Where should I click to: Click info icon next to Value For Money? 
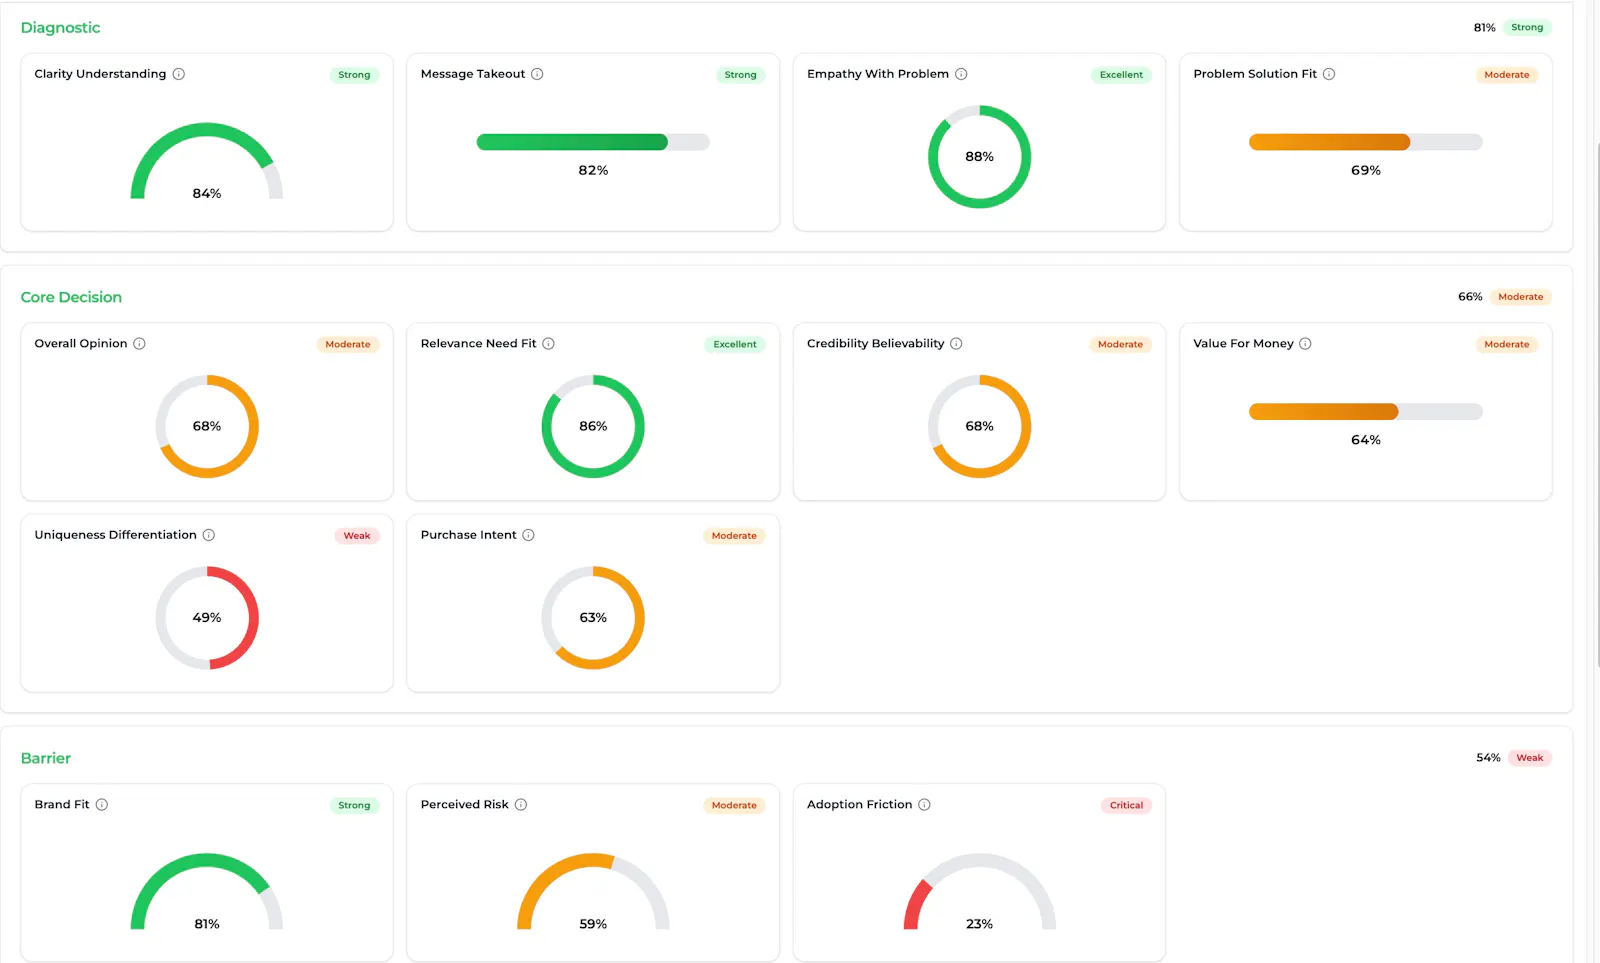tap(1305, 344)
